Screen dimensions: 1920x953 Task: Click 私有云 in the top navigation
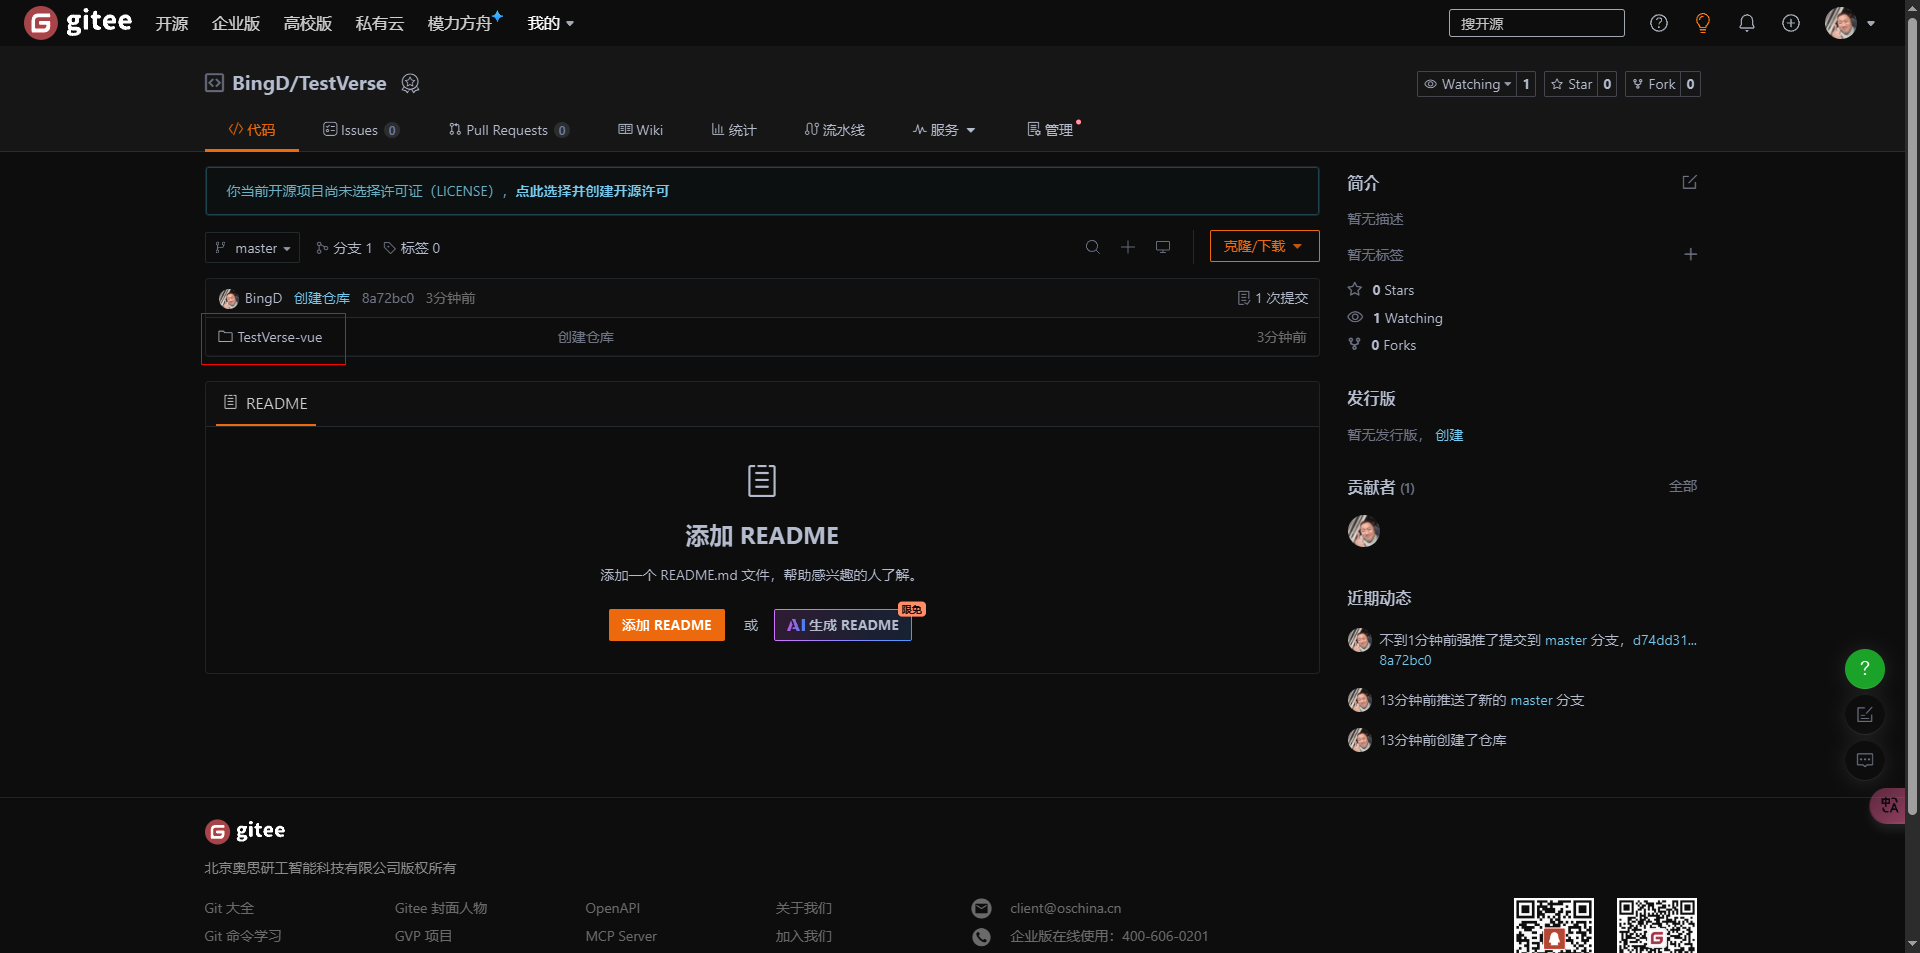point(380,23)
